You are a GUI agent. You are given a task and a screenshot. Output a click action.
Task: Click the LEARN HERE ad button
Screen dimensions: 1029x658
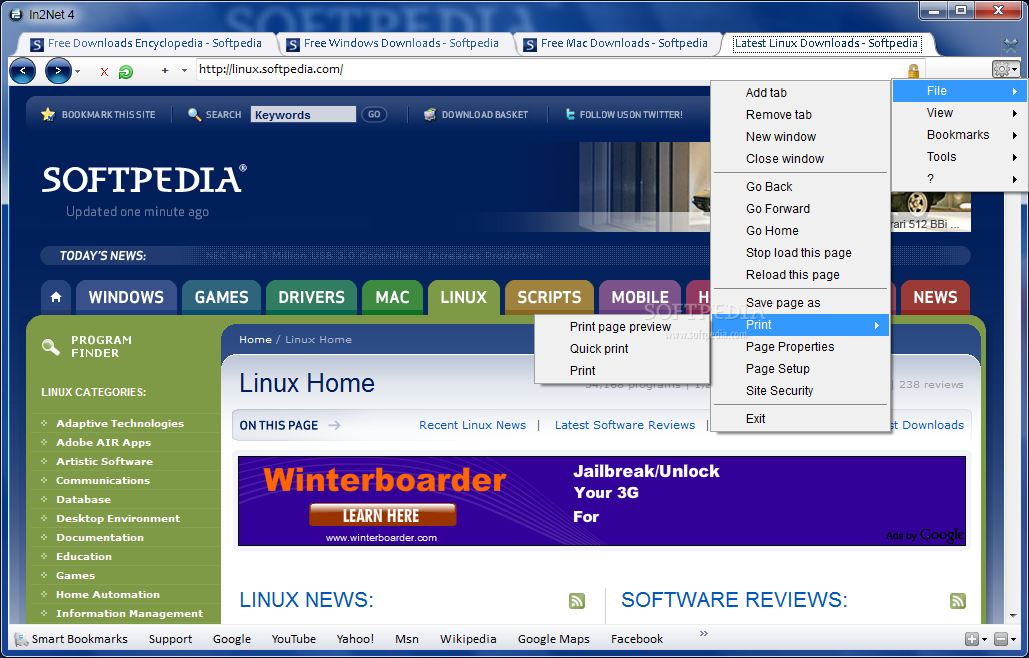click(x=382, y=516)
